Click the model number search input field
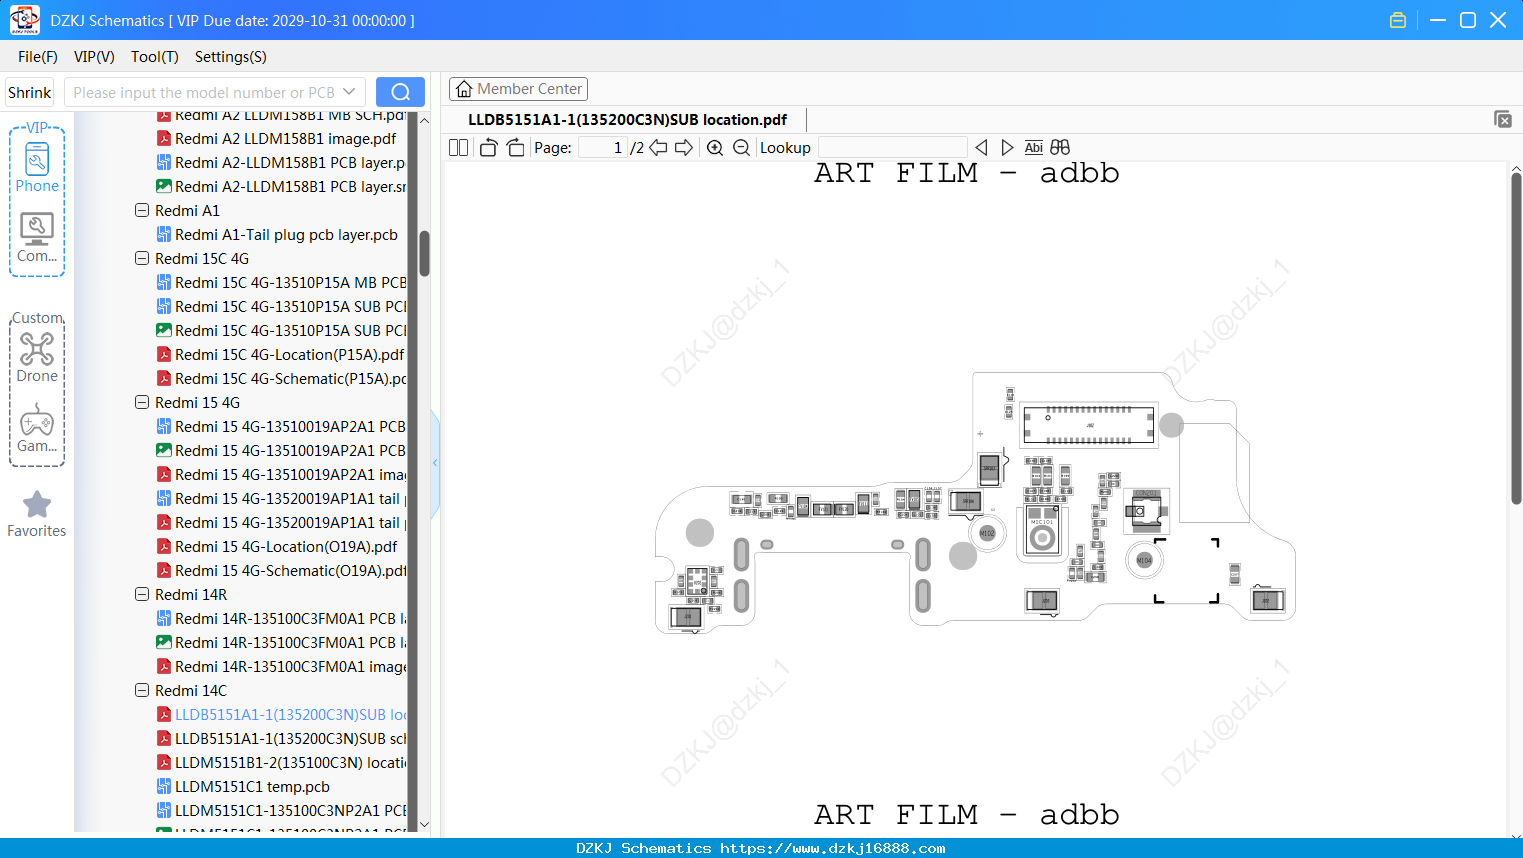1523x858 pixels. [x=204, y=92]
